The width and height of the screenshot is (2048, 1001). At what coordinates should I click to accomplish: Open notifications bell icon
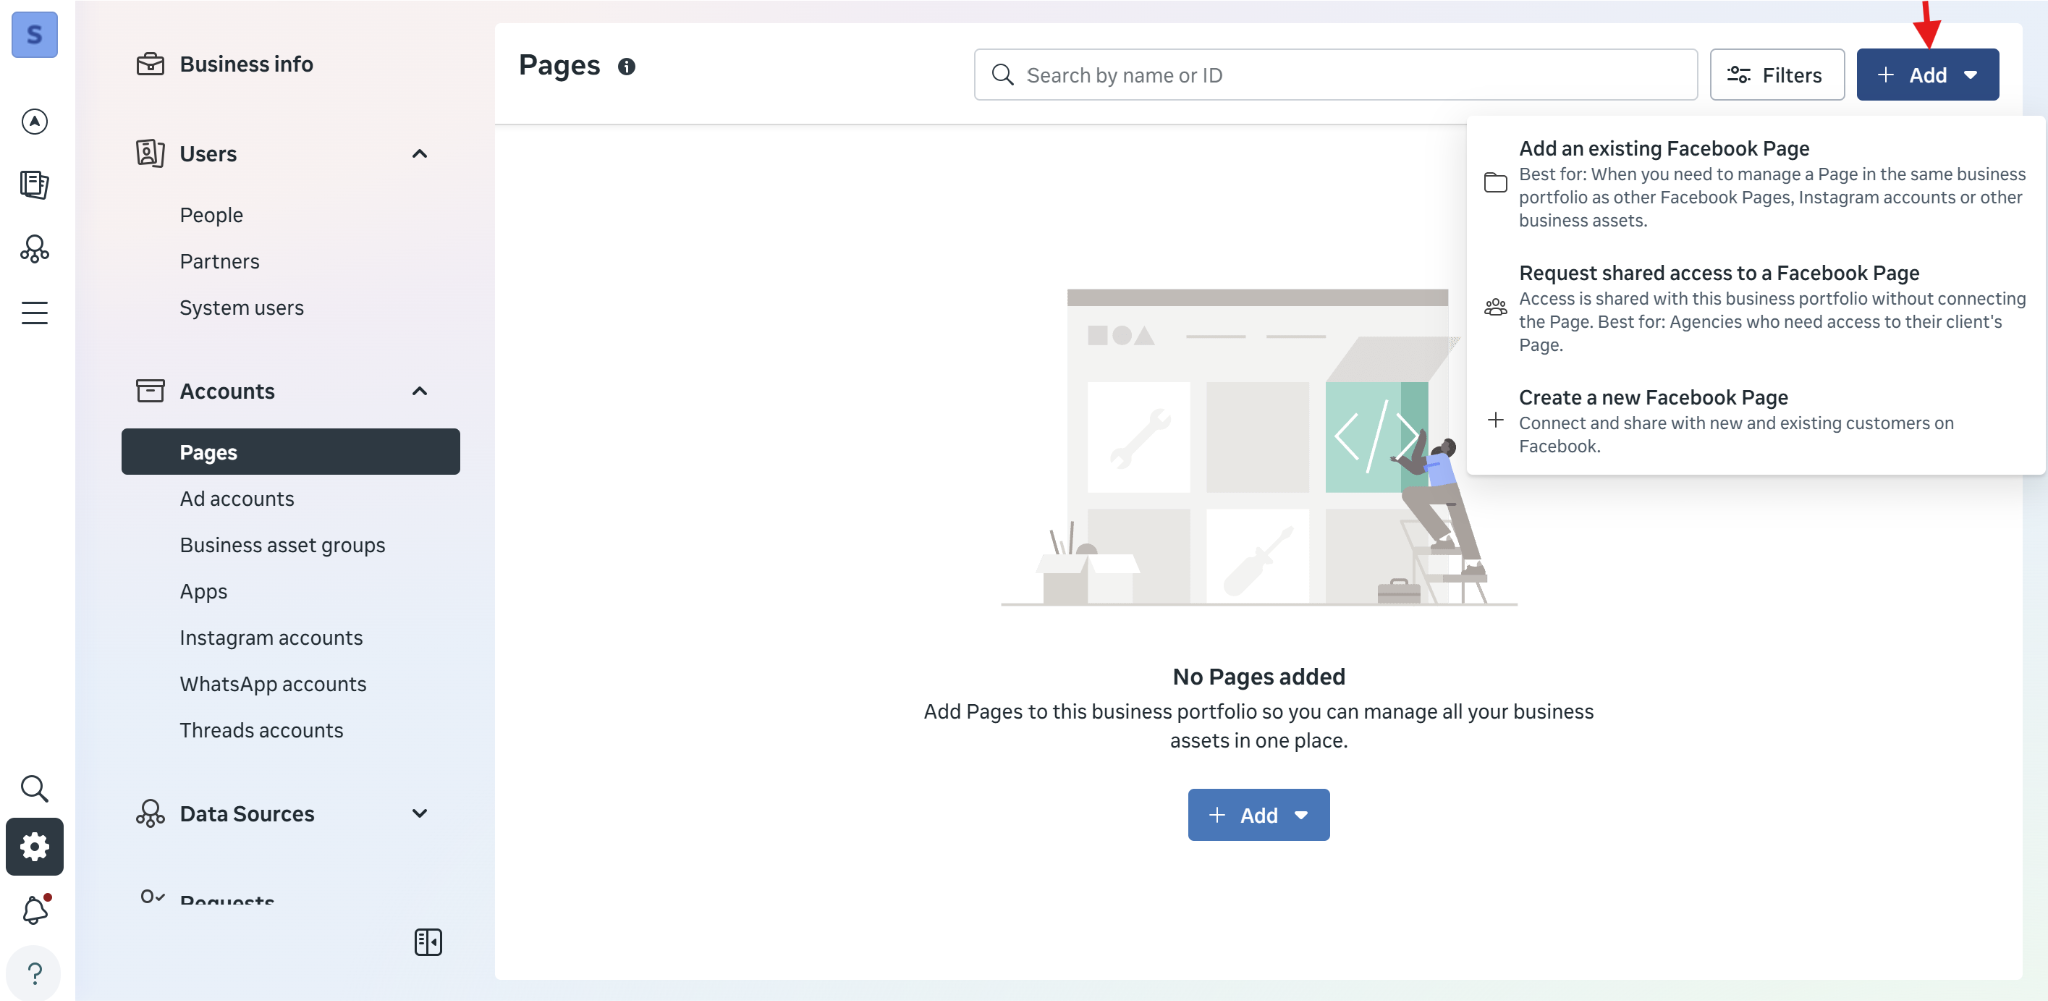(35, 910)
